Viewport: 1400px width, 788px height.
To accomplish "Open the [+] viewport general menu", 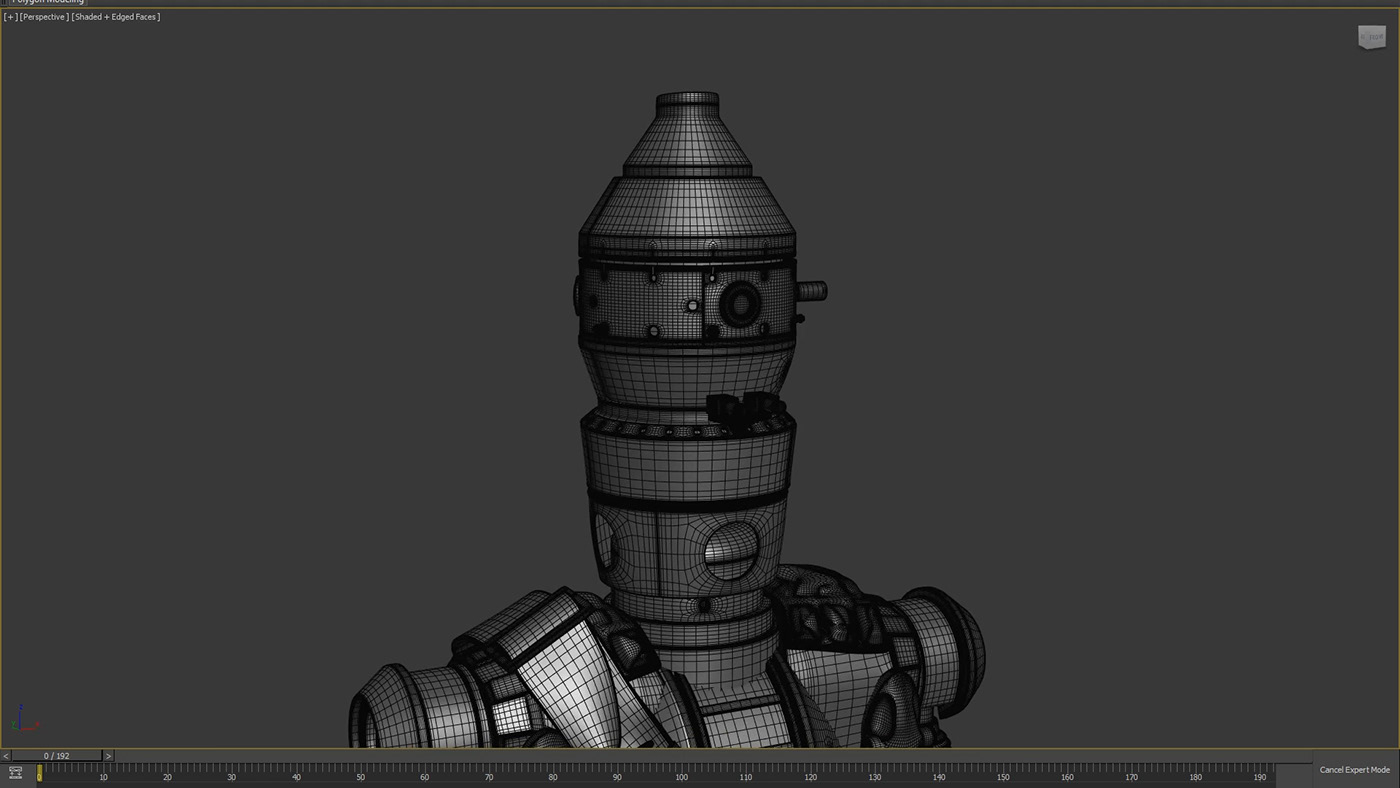I will (x=10, y=17).
